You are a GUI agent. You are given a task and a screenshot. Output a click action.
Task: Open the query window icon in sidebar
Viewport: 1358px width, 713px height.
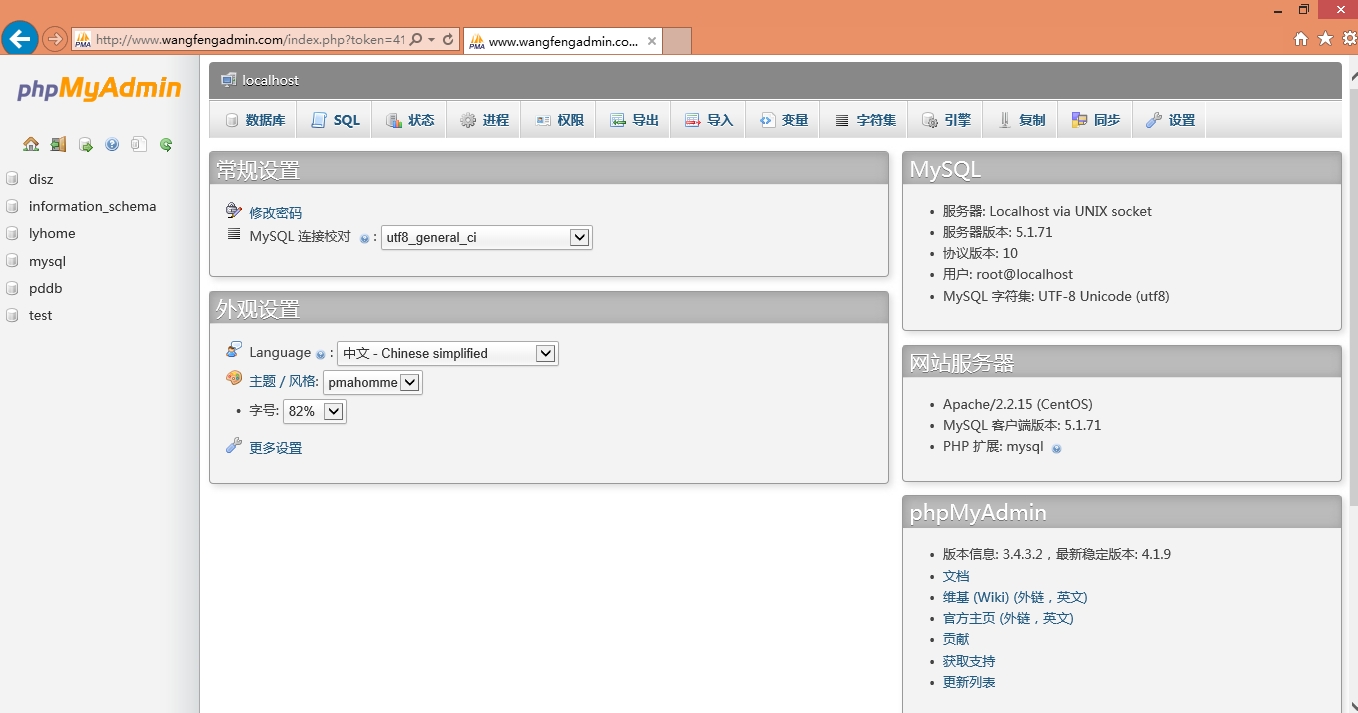[x=85, y=144]
